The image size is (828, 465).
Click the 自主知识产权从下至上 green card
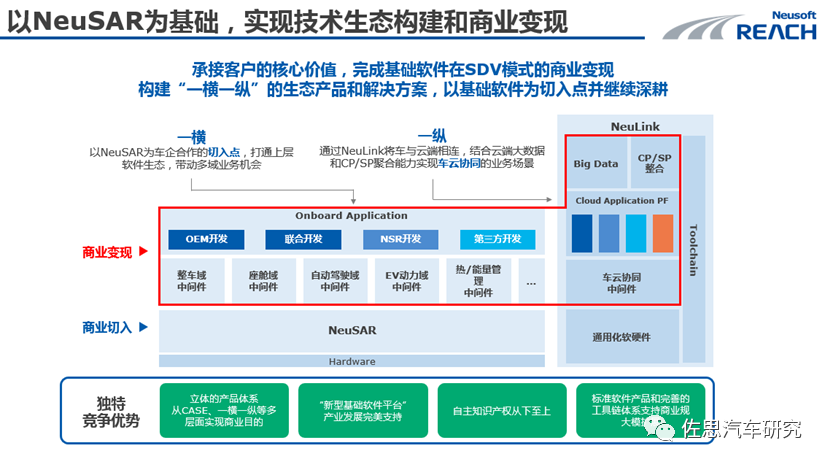(x=502, y=411)
